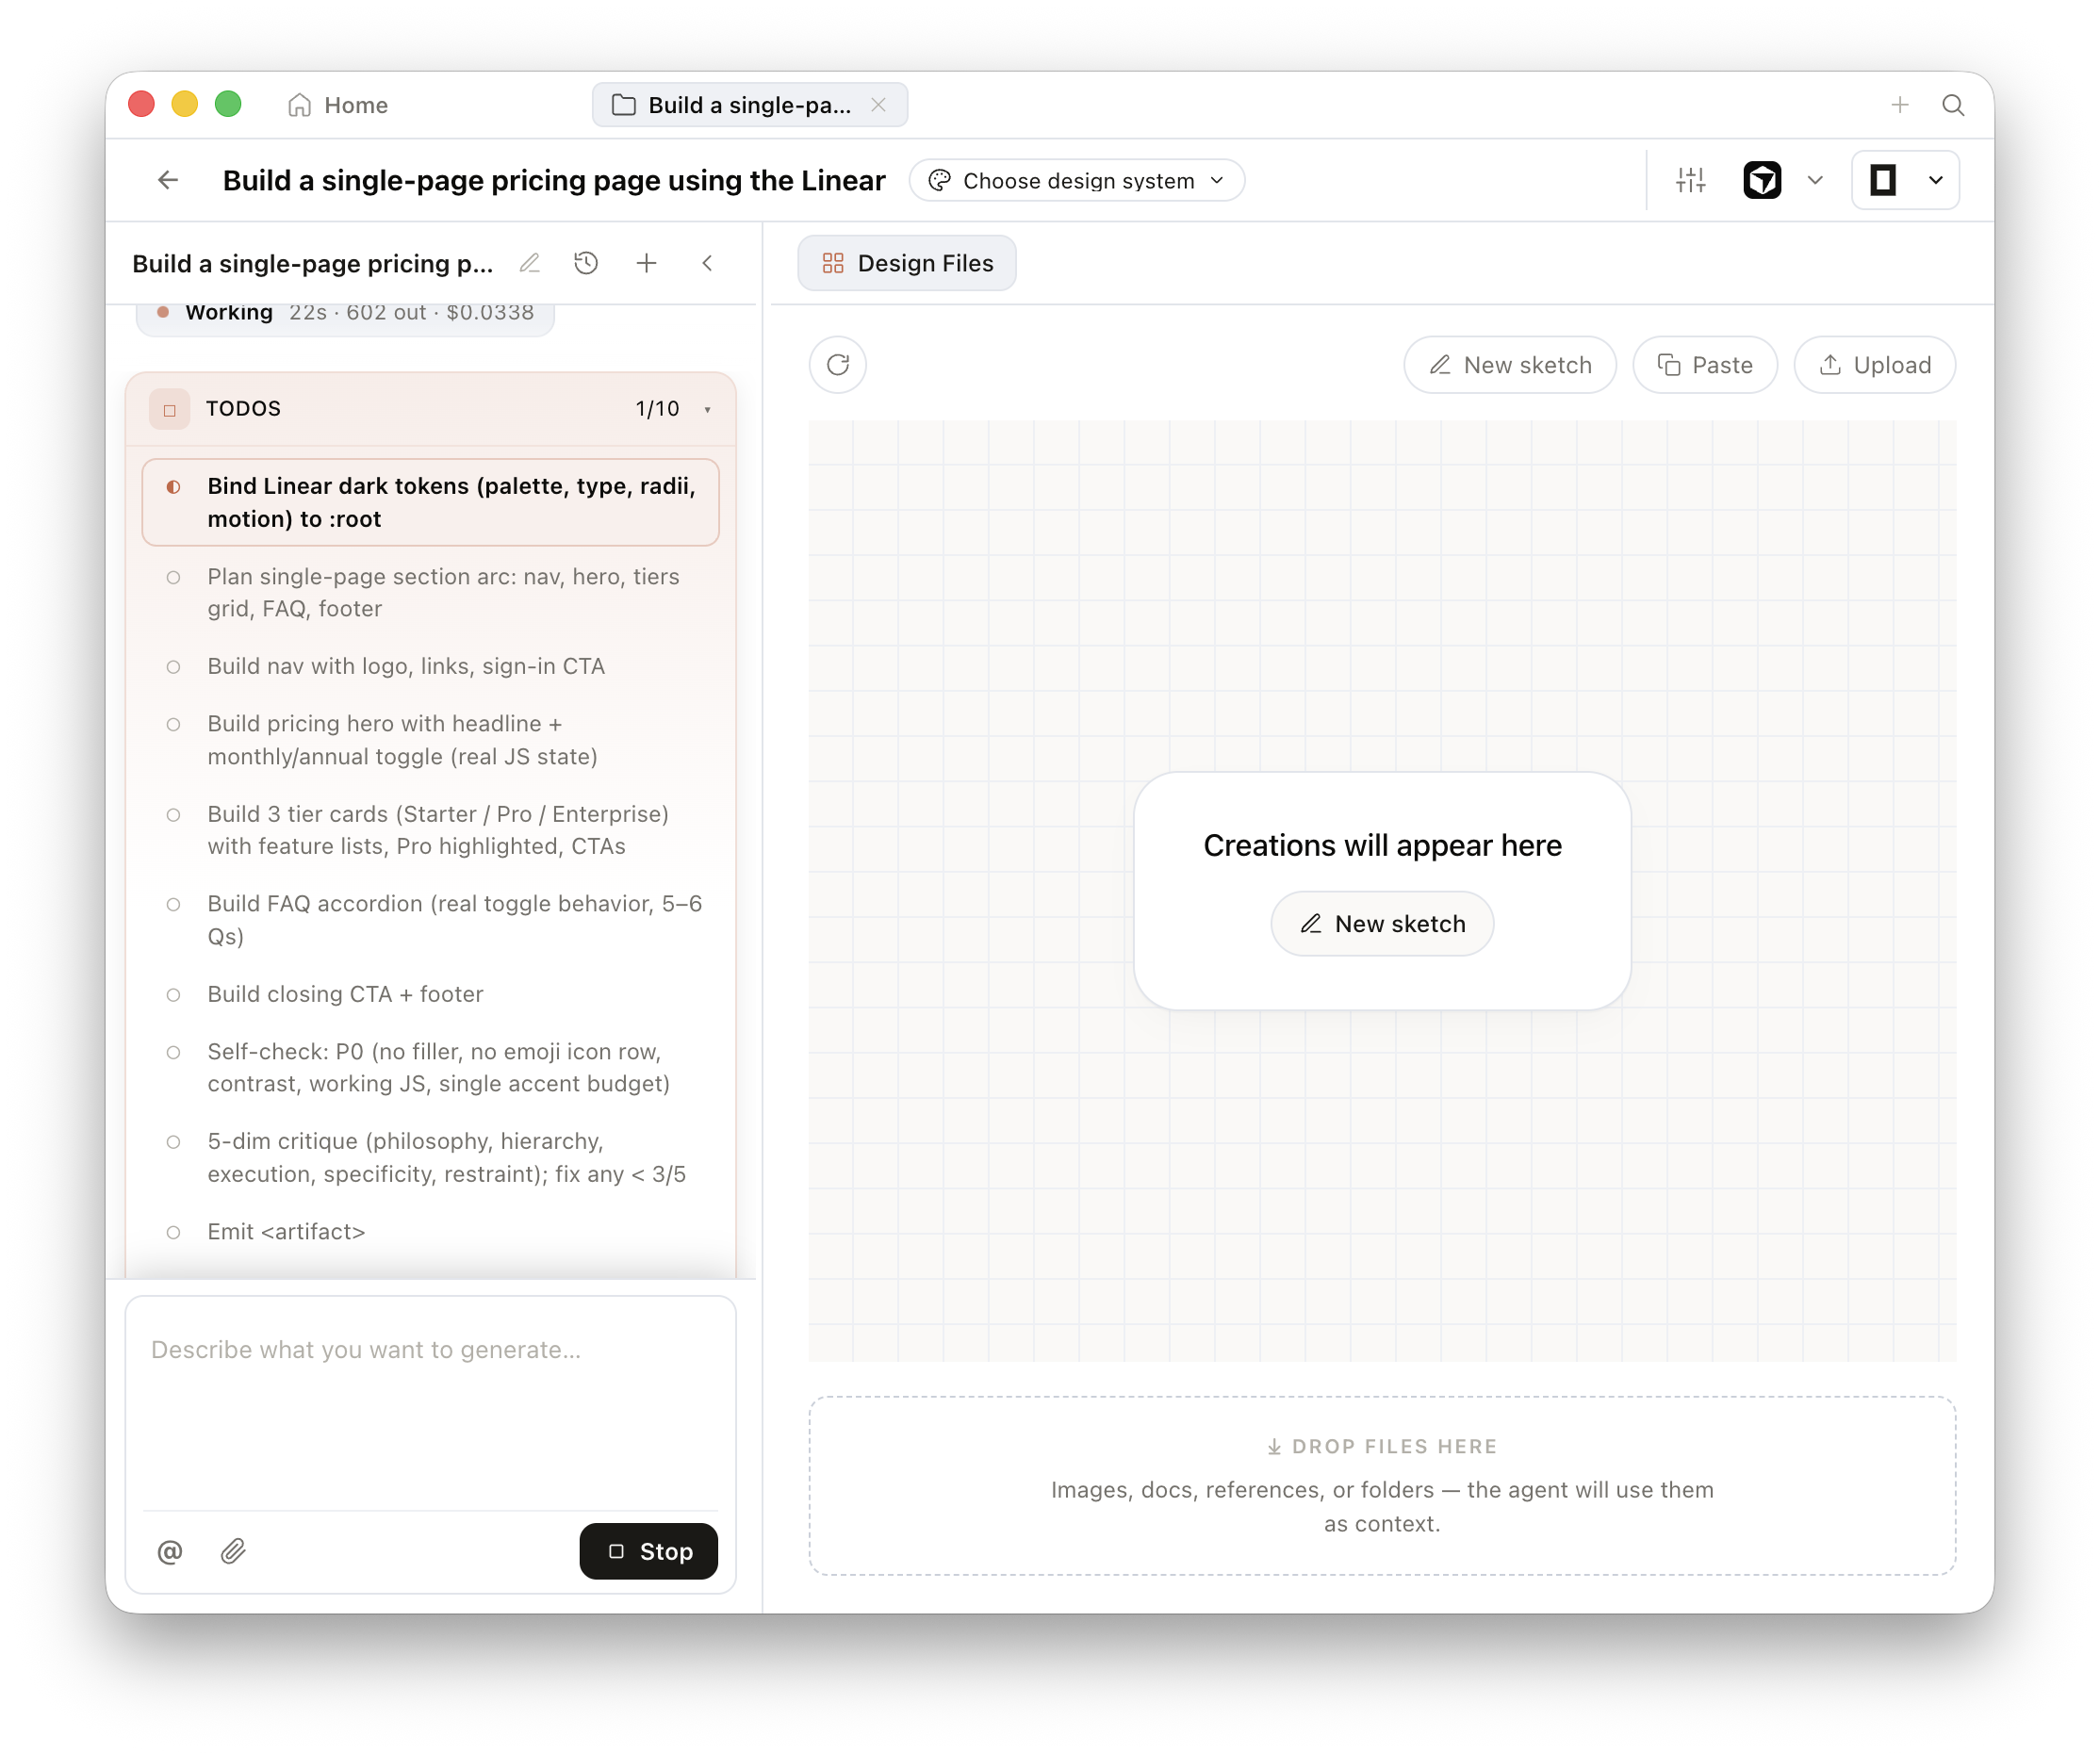Open the Home tab
Viewport: 2100px width, 1753px height.
tap(337, 105)
